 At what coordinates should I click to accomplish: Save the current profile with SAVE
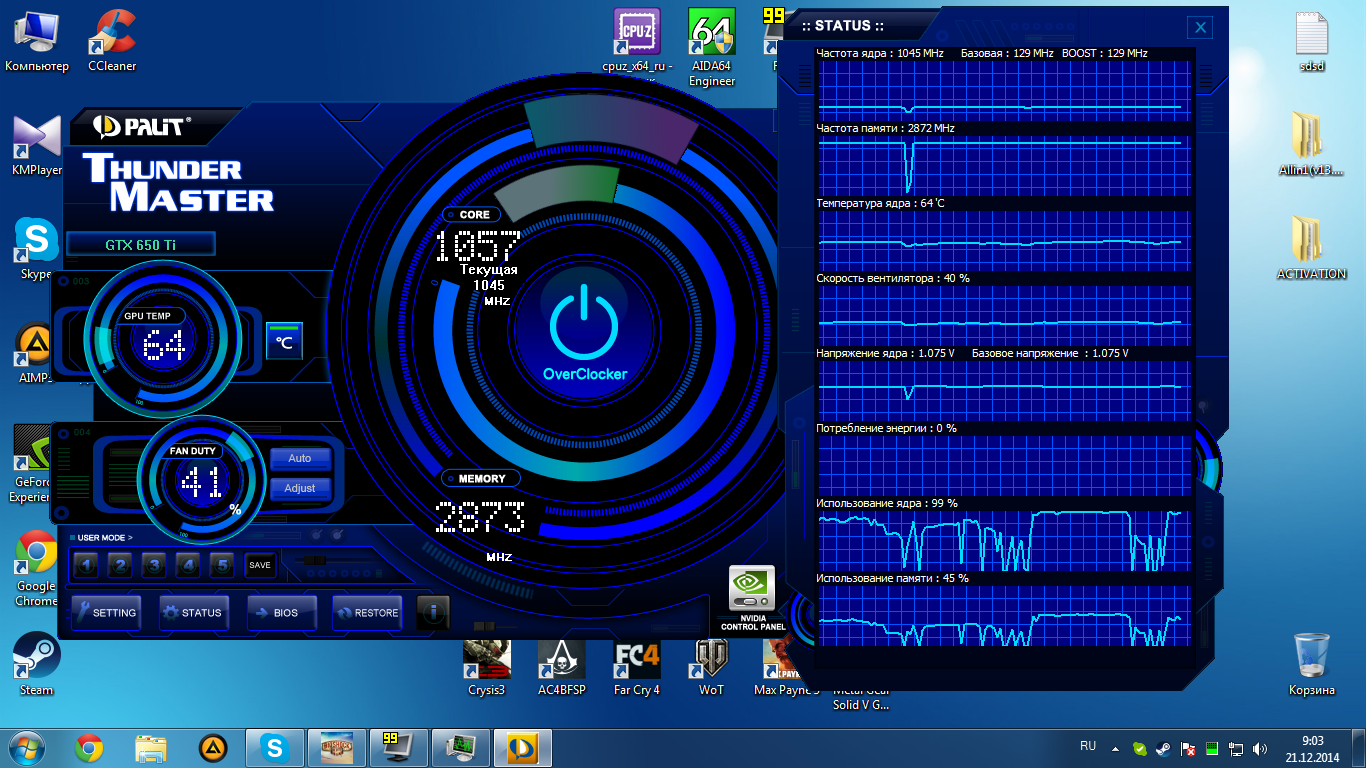tap(260, 565)
